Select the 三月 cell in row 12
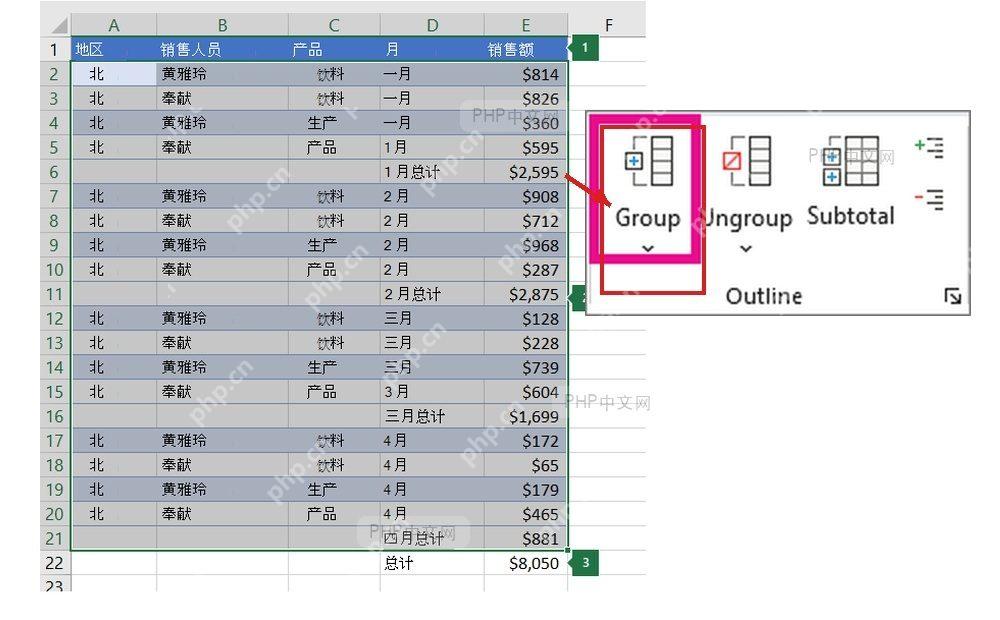Image resolution: width=1000 pixels, height=620 pixels. pyautogui.click(x=432, y=318)
